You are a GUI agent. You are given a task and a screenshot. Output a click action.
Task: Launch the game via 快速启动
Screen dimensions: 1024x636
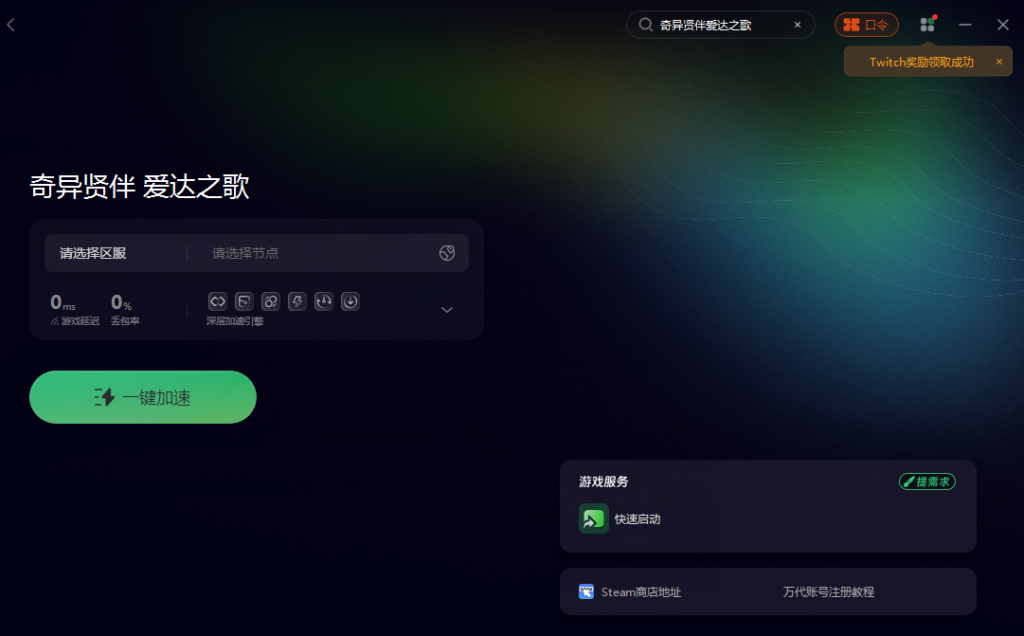point(620,518)
